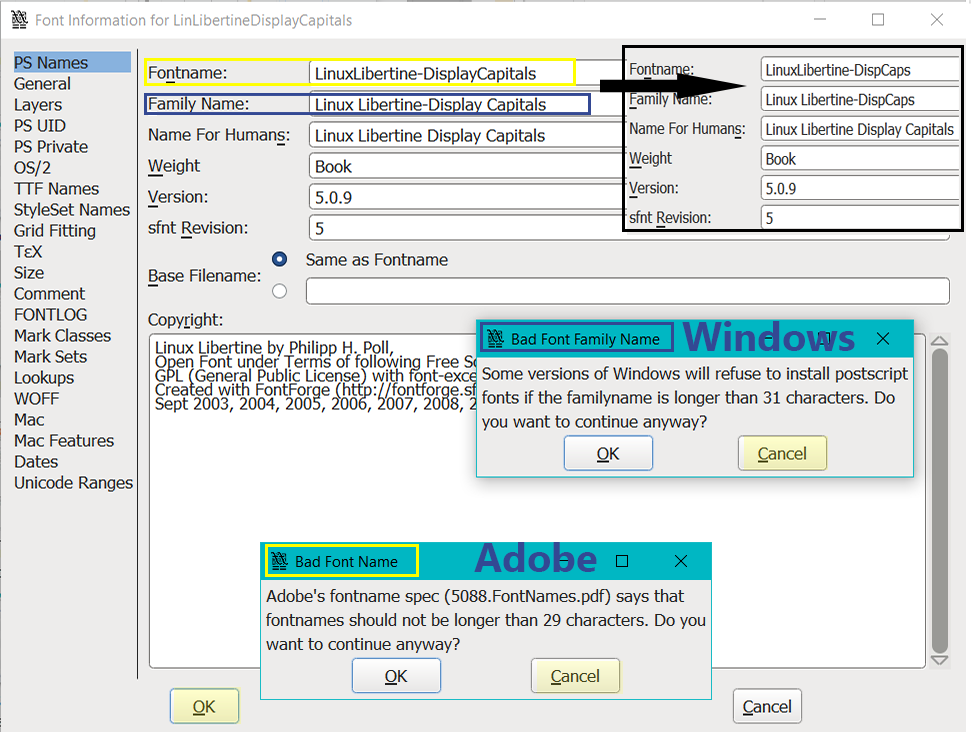This screenshot has height=732, width=971.
Task: Cancel the Bad Font Family Name warning
Action: [x=781, y=453]
